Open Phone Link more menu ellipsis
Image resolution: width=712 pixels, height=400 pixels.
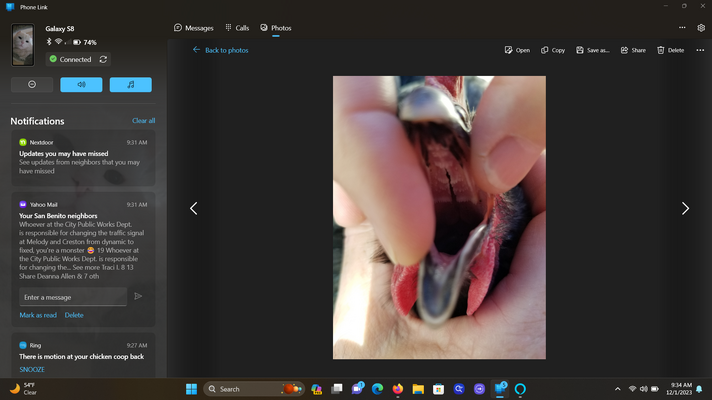point(682,28)
